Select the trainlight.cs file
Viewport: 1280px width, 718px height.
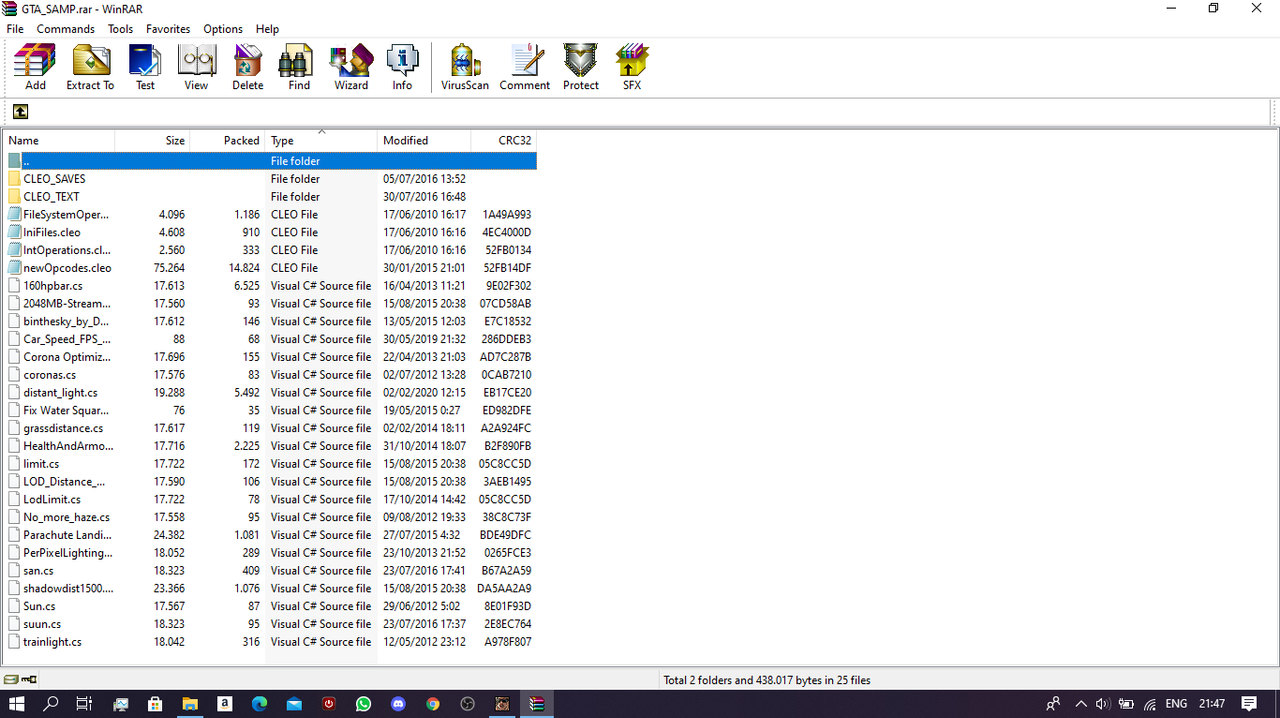click(x=271, y=642)
